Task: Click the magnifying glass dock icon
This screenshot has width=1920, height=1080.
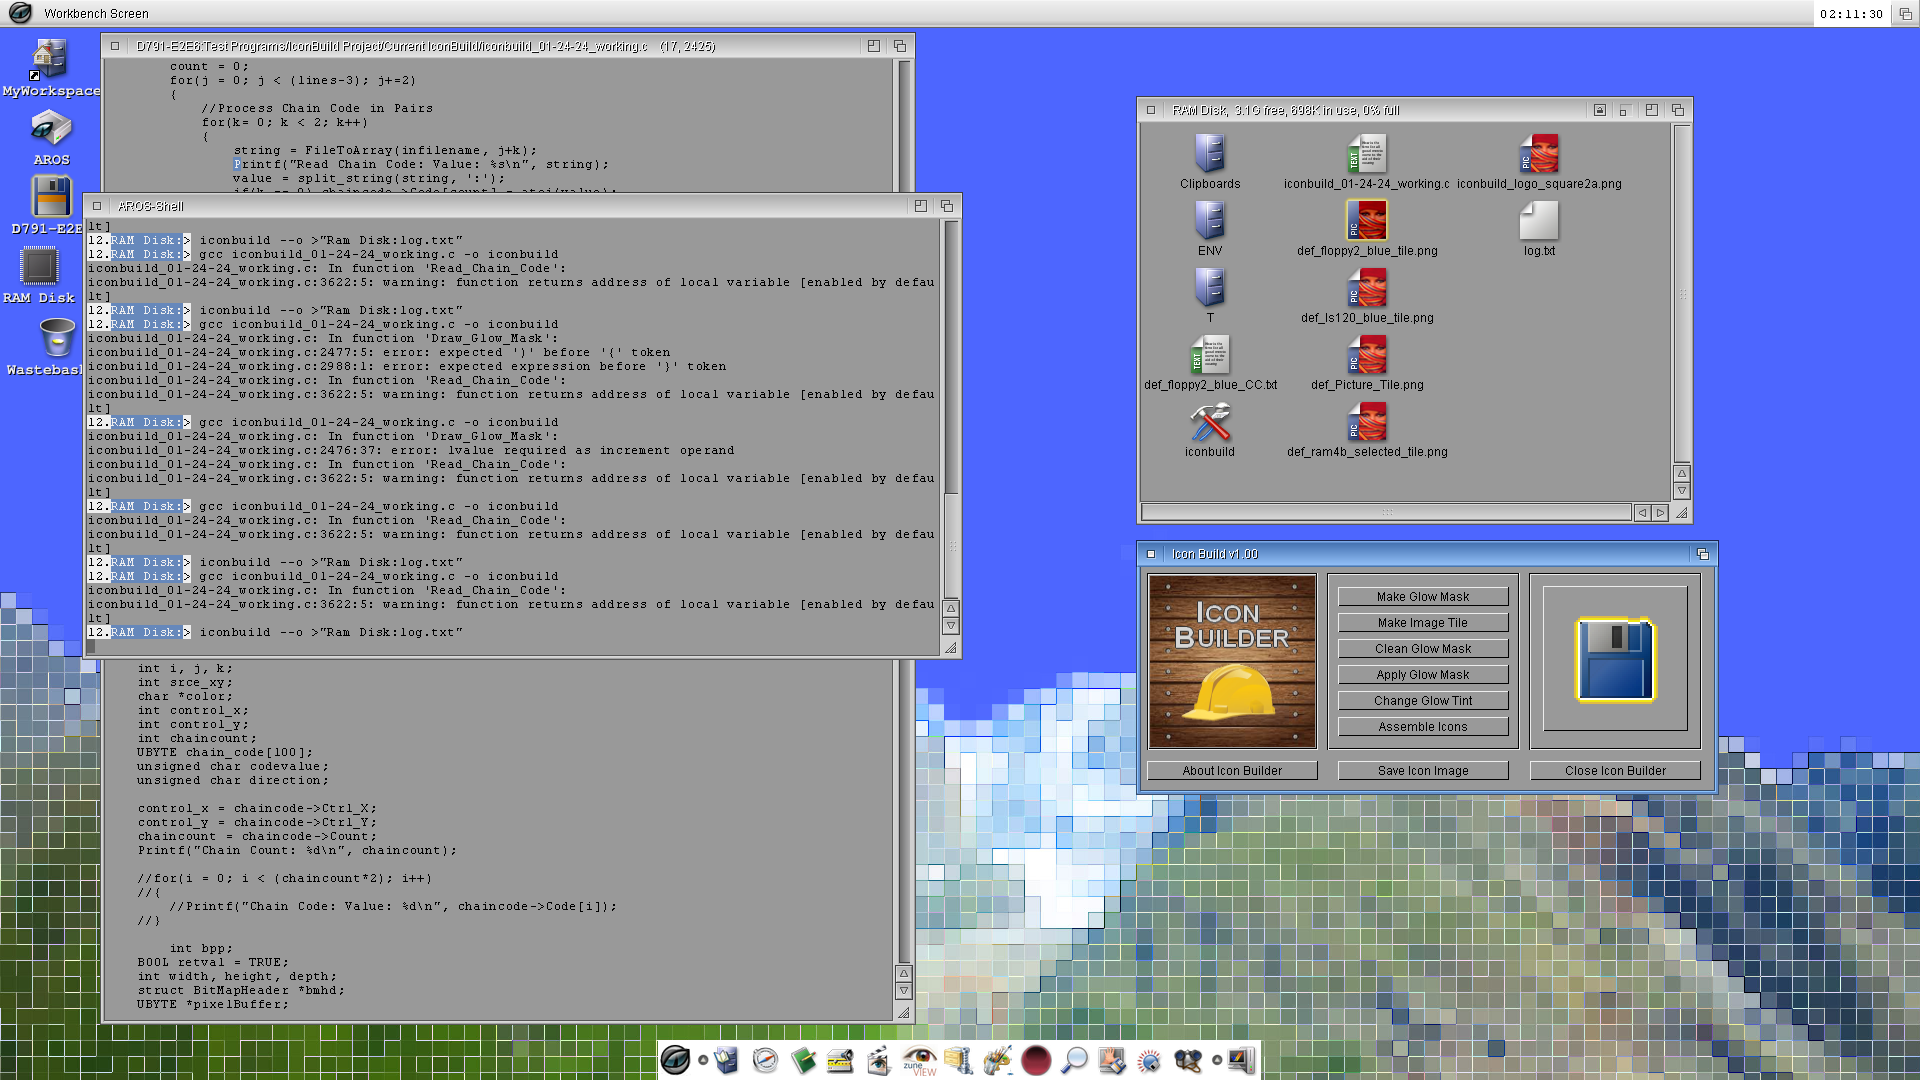Action: pos(1074,1060)
